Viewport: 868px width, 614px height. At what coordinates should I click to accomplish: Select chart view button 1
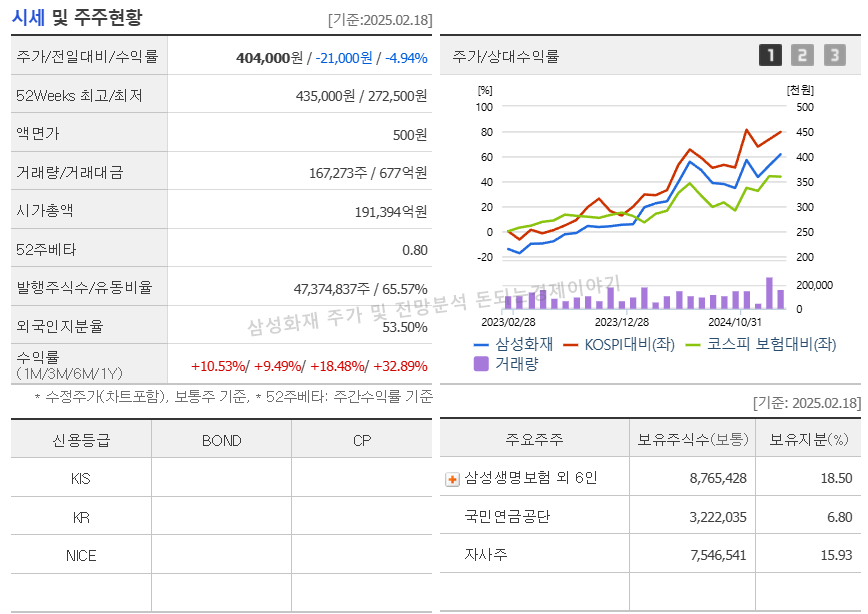[770, 55]
